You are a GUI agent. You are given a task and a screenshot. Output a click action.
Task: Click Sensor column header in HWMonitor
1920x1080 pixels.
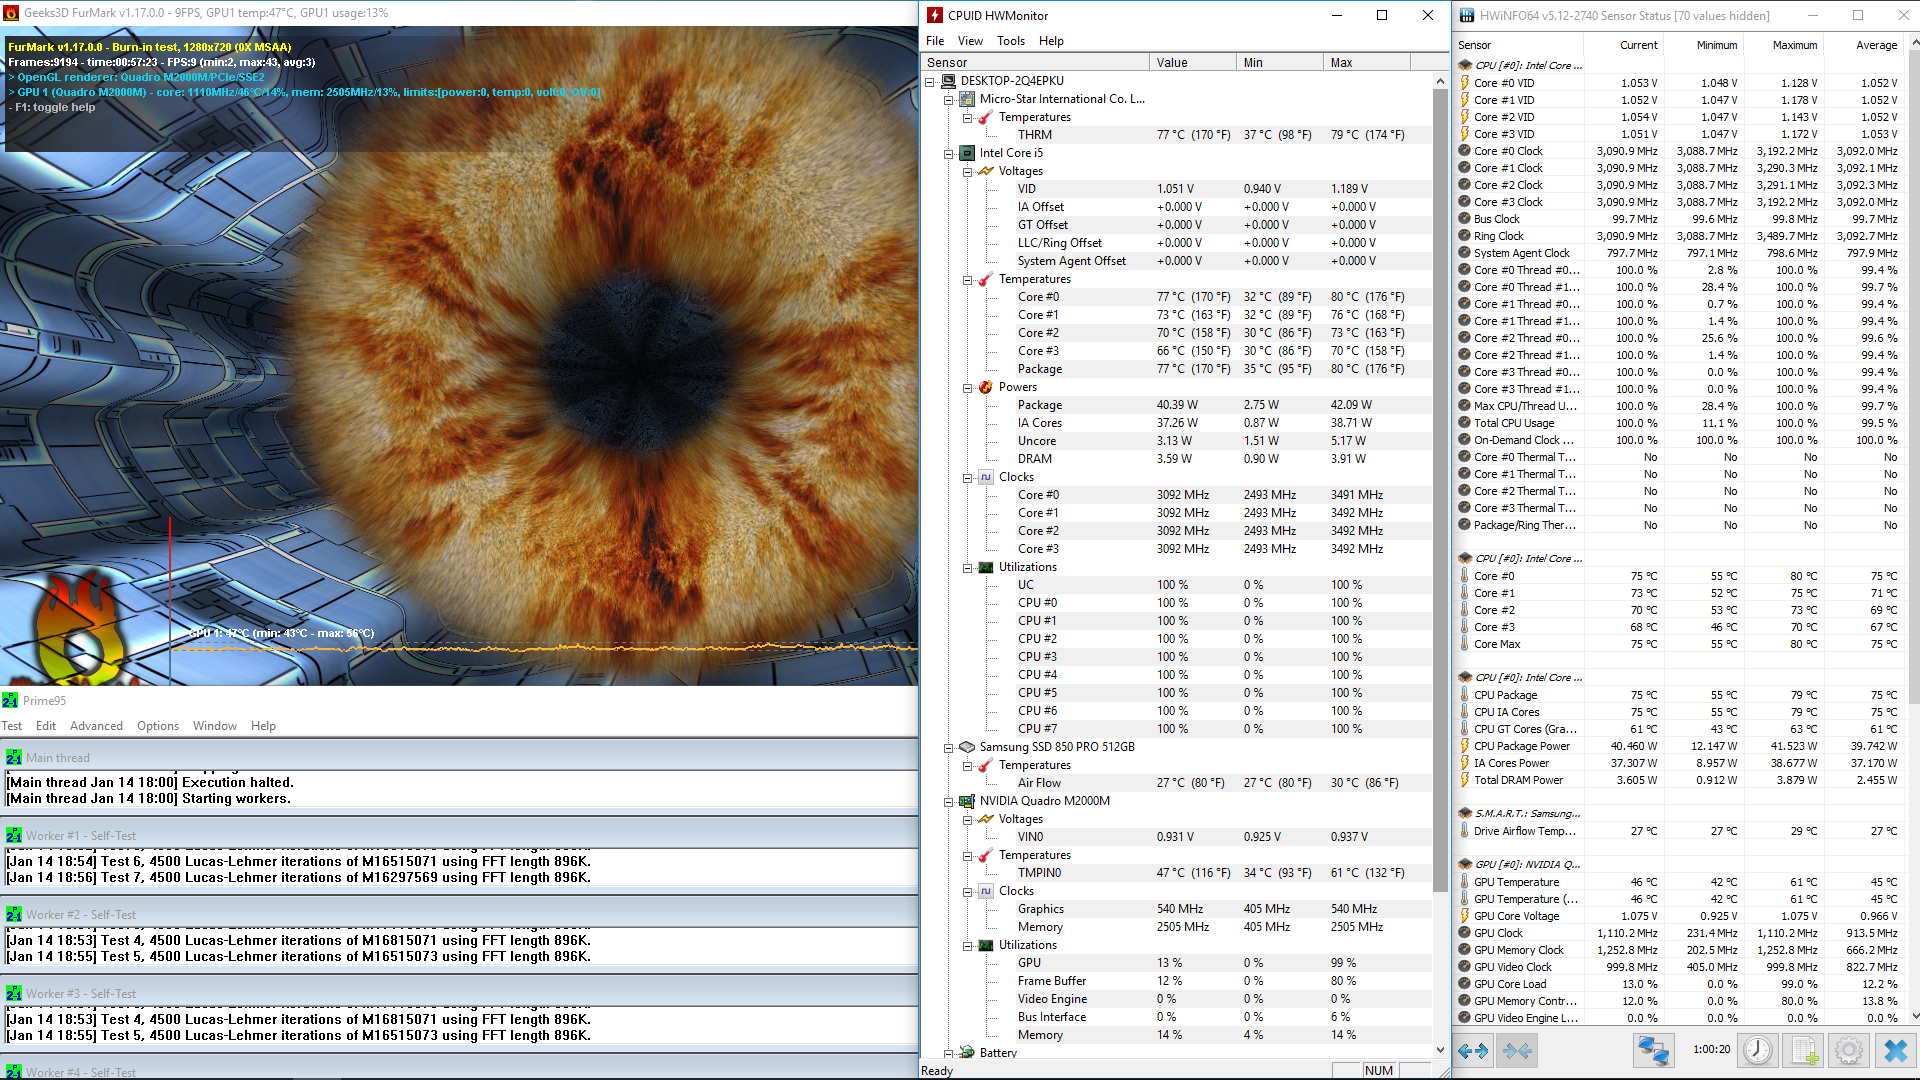1035,62
